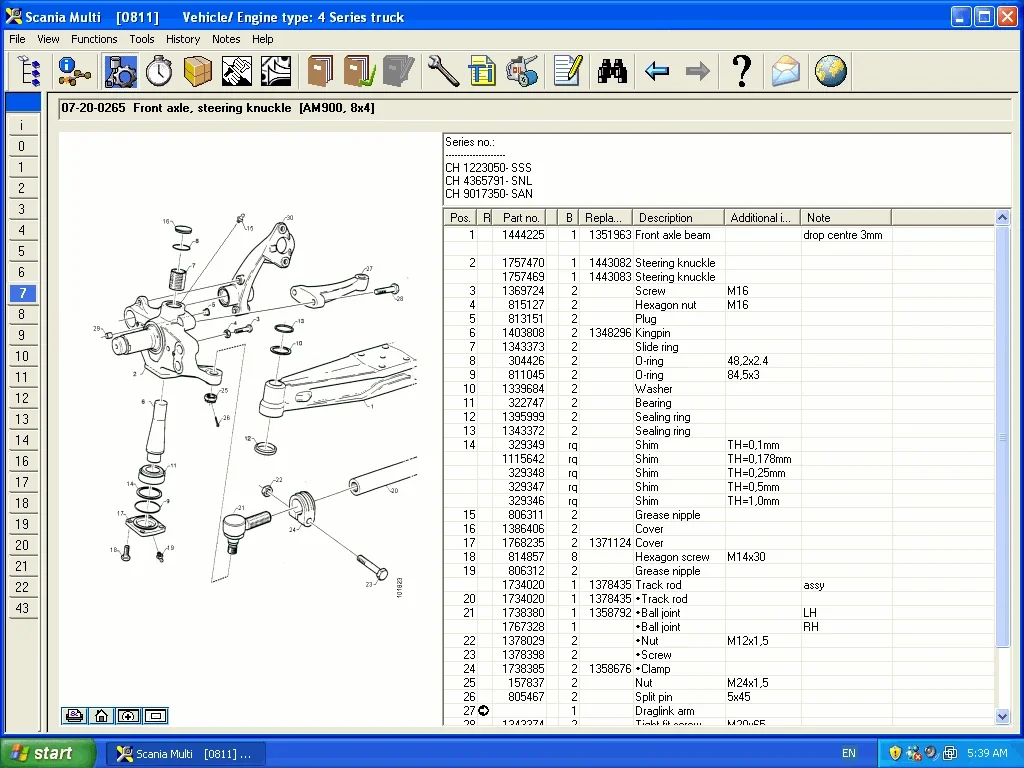Click the yellow box package icon
Viewport: 1024px width, 768px height.
click(198, 71)
